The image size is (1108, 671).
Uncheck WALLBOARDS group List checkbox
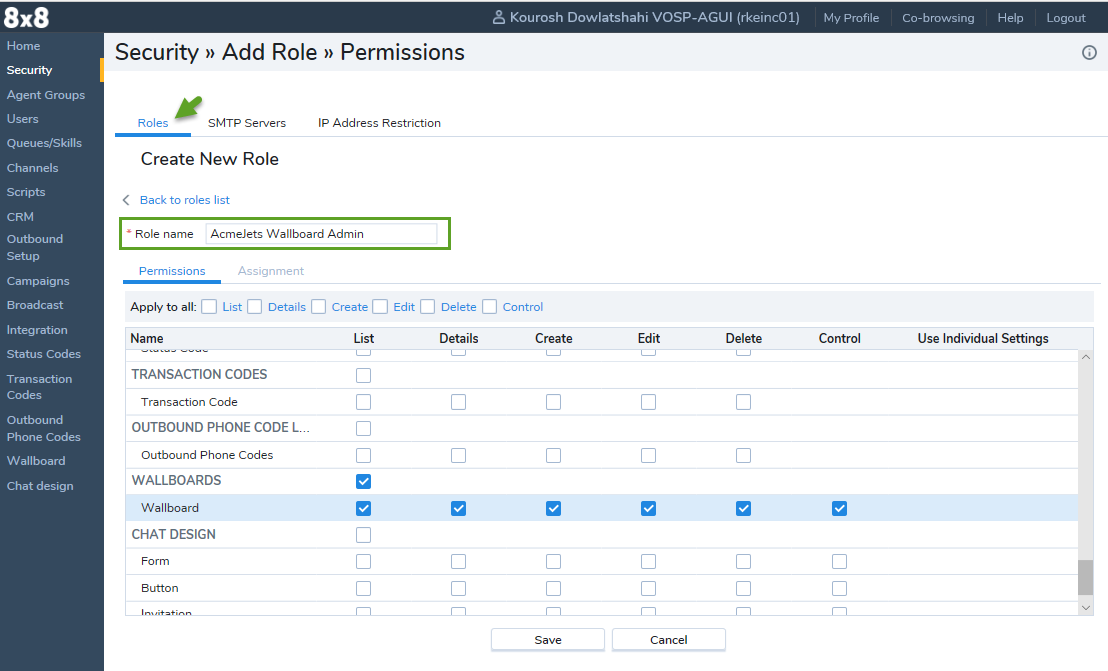click(363, 482)
